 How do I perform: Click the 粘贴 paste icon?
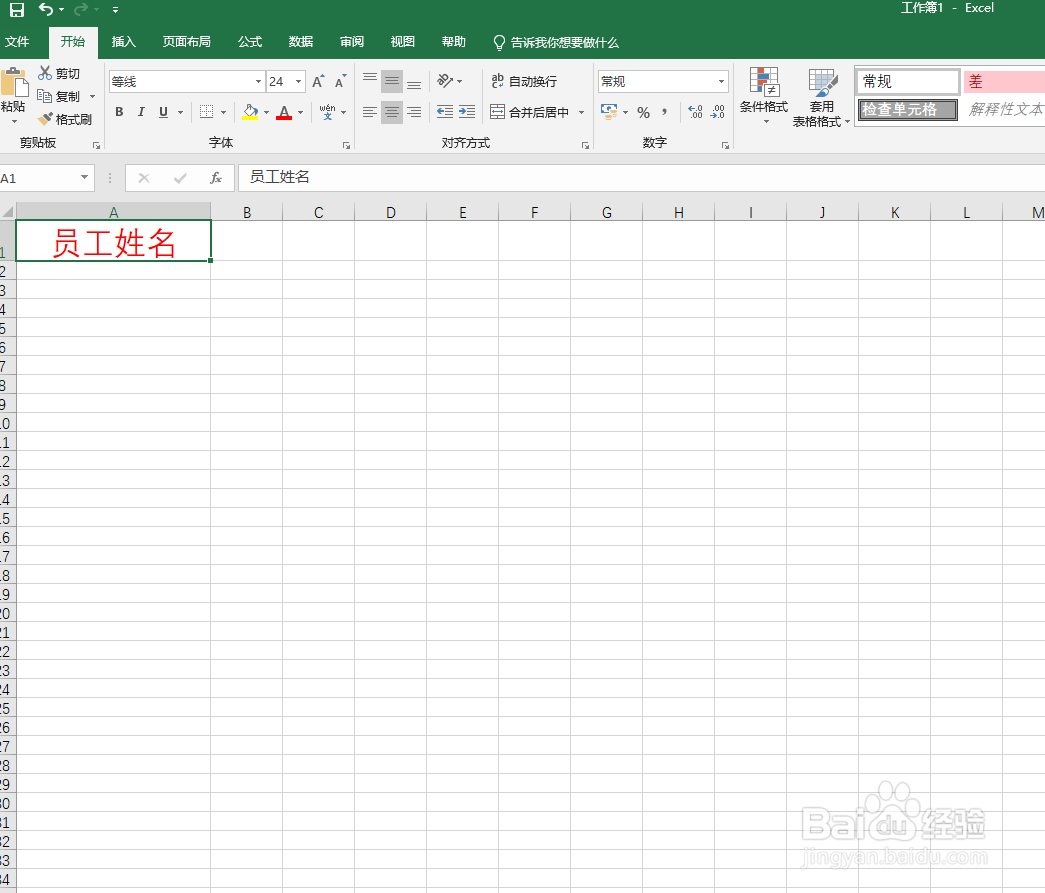coord(14,84)
